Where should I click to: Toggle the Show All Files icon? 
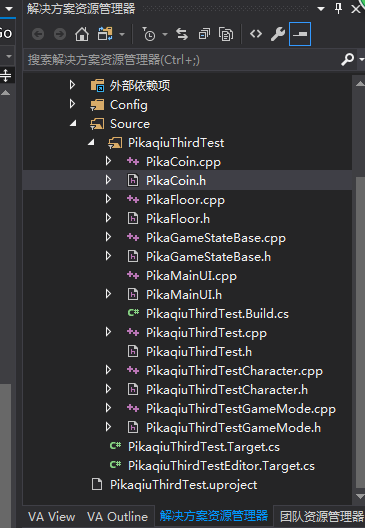click(226, 34)
